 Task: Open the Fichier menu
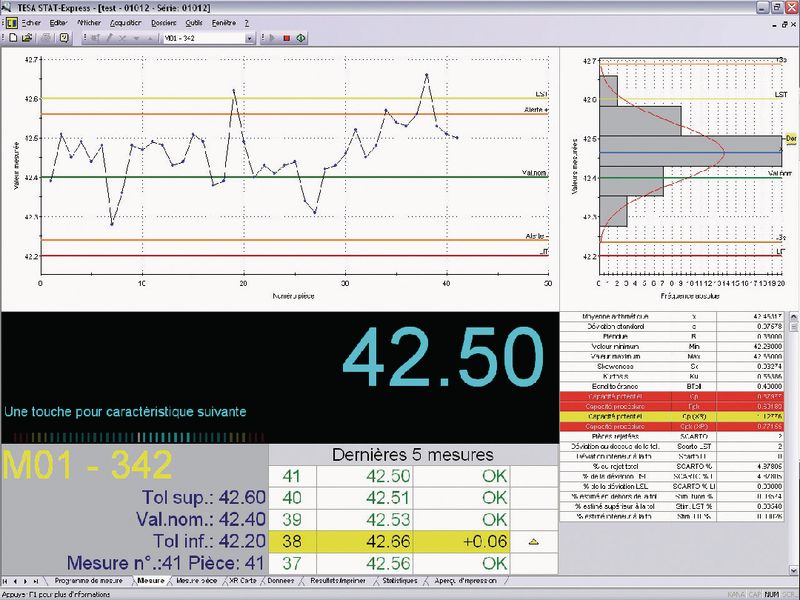coord(31,21)
